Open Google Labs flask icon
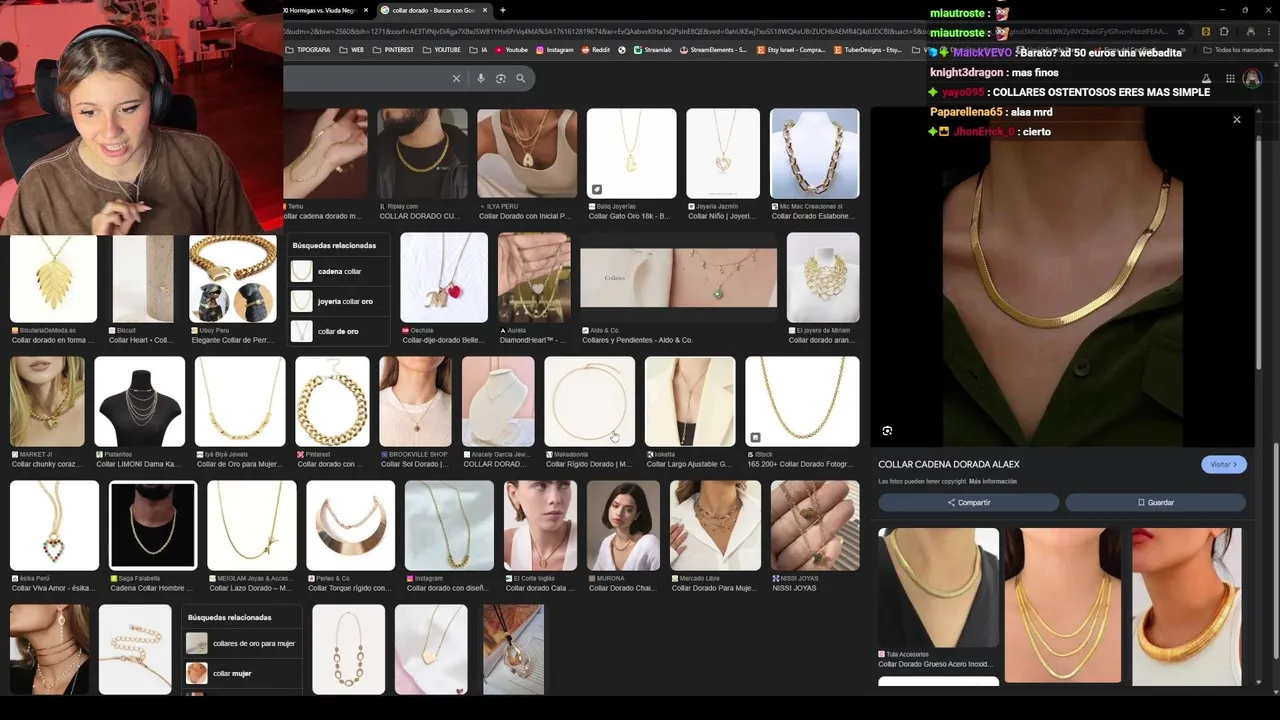 1206,79
